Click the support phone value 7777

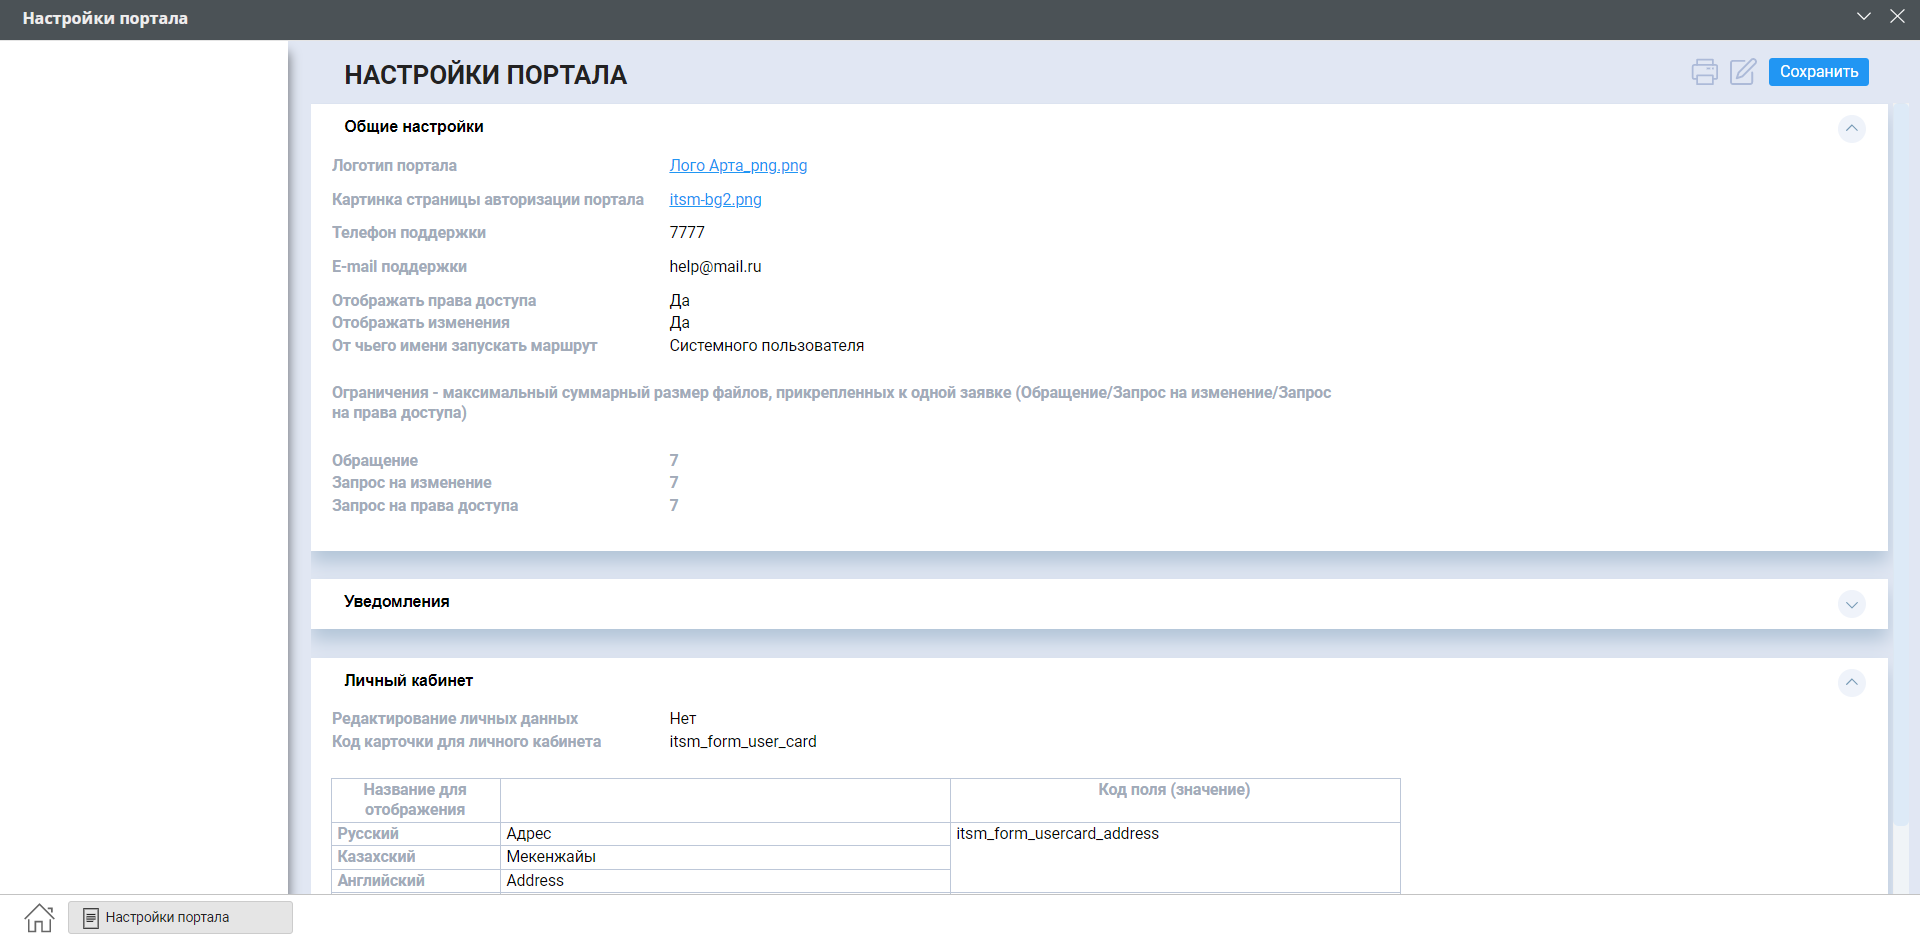[687, 233]
